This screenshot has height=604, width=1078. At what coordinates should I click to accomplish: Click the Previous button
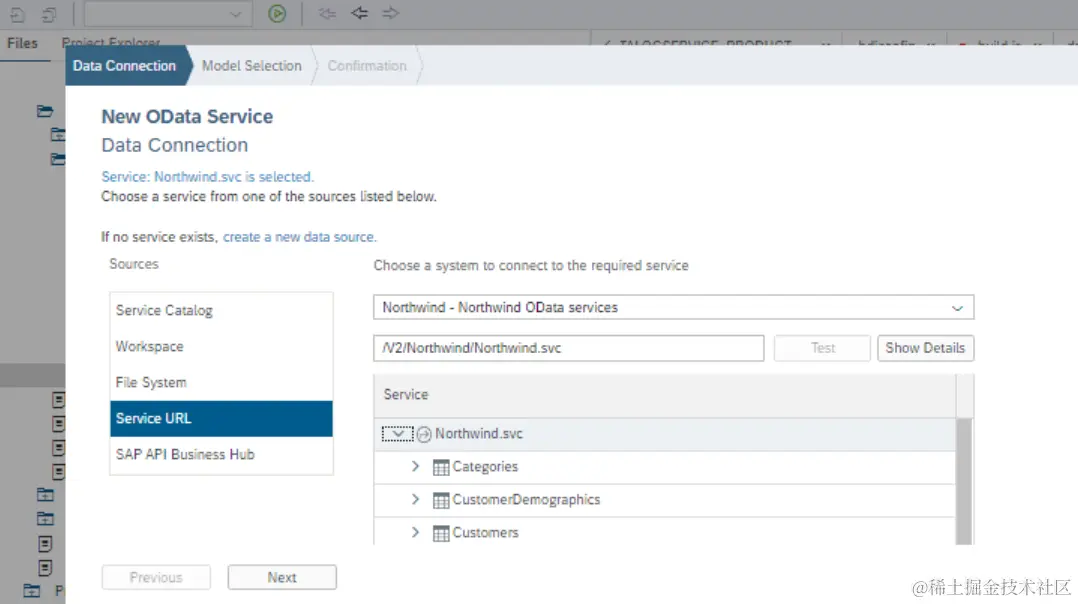click(x=156, y=577)
